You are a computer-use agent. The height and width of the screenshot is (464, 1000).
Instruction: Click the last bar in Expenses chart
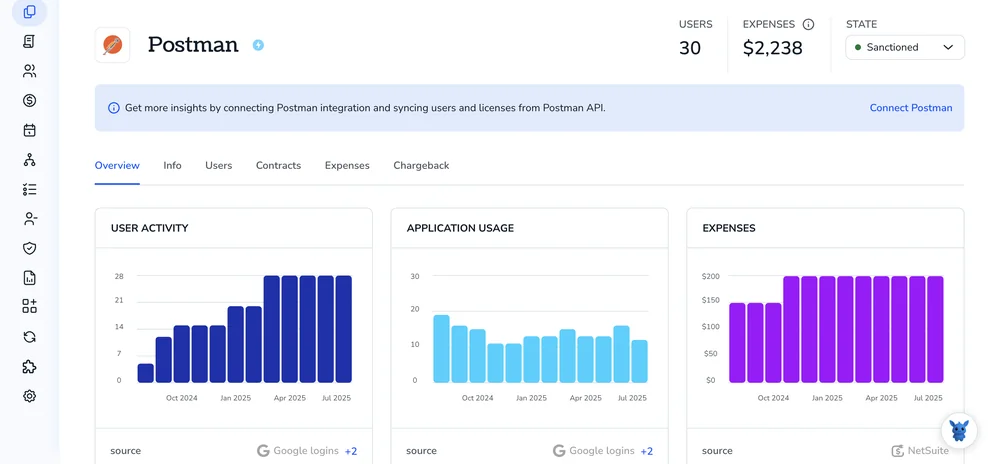click(x=936, y=329)
